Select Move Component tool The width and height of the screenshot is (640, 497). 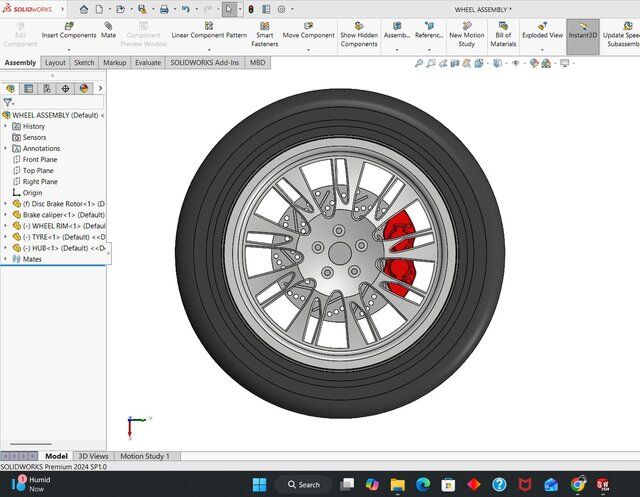pyautogui.click(x=309, y=31)
